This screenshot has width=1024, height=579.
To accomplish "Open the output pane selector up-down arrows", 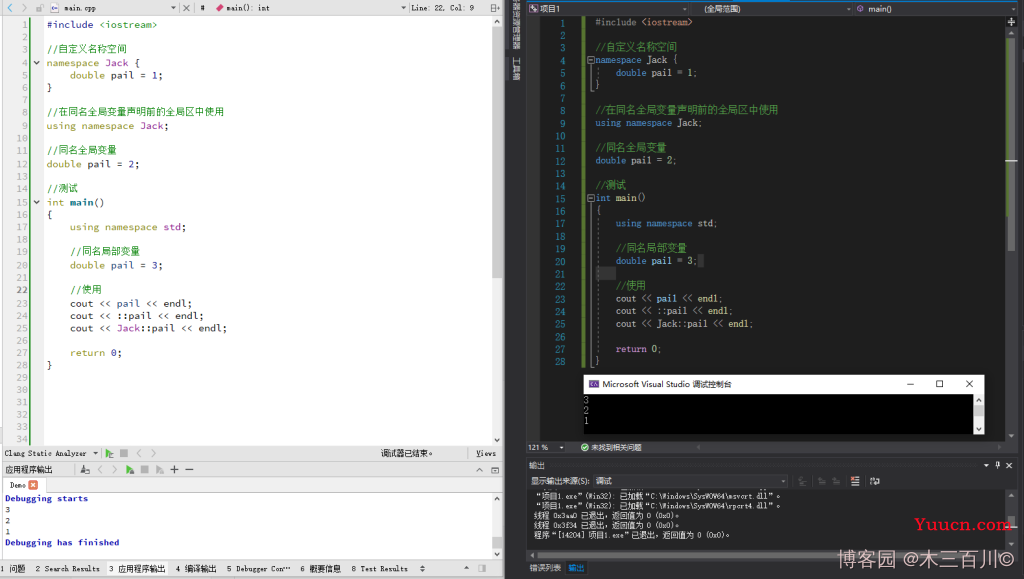I will pos(423,569).
